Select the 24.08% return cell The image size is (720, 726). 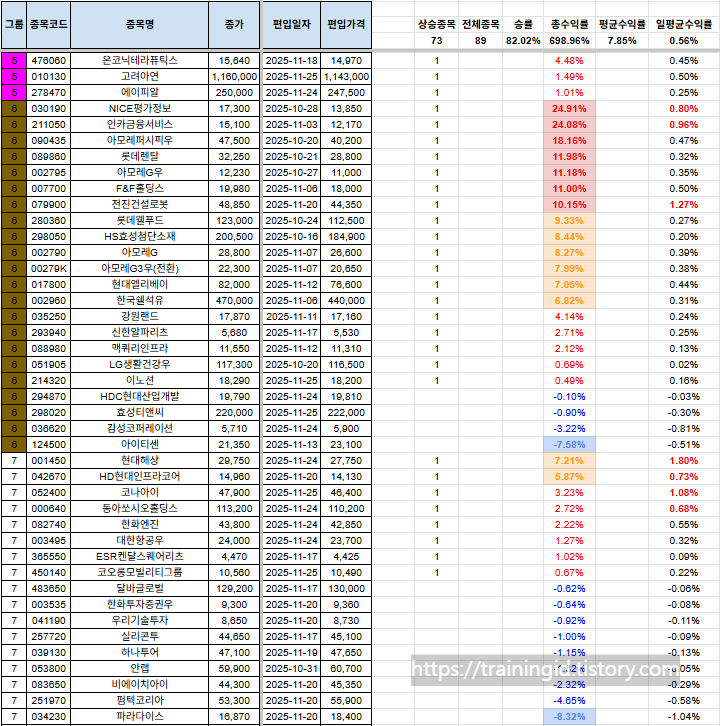569,125
